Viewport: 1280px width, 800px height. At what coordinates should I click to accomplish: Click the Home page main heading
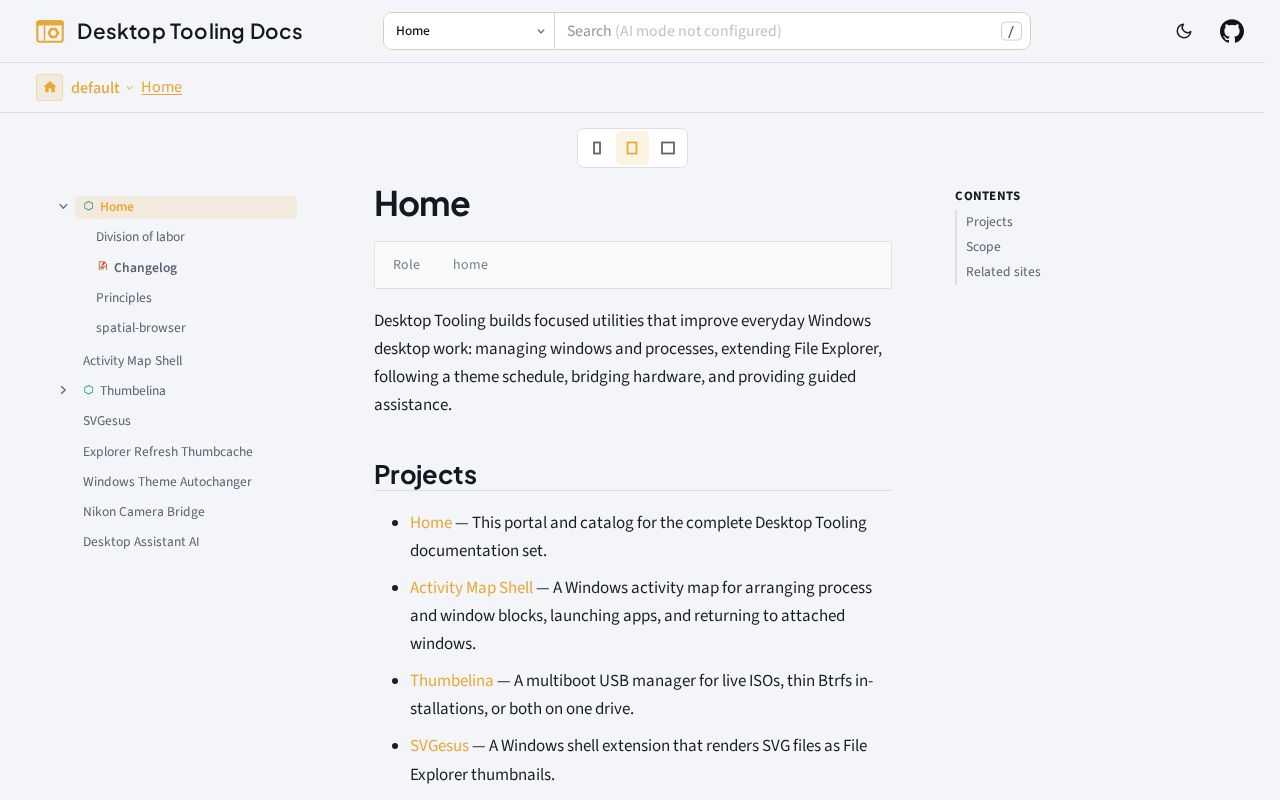(x=422, y=204)
